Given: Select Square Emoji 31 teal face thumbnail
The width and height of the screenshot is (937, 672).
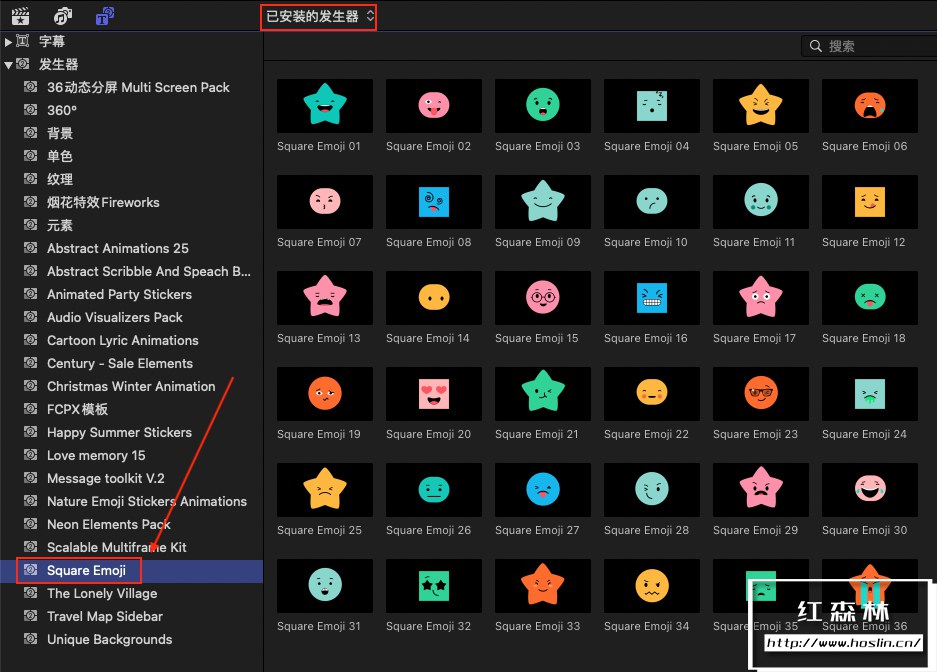Looking at the screenshot, I should click(x=324, y=586).
